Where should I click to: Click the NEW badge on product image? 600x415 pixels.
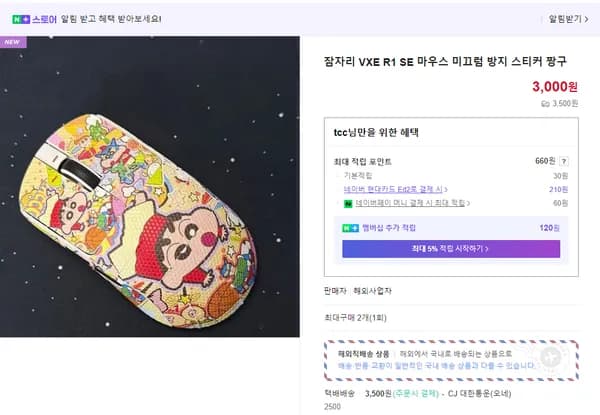tap(13, 42)
